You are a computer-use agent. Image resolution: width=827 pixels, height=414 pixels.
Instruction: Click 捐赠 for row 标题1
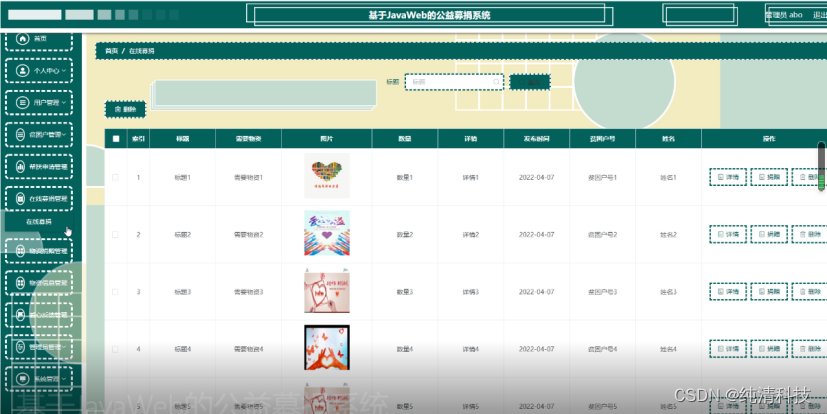(x=769, y=177)
